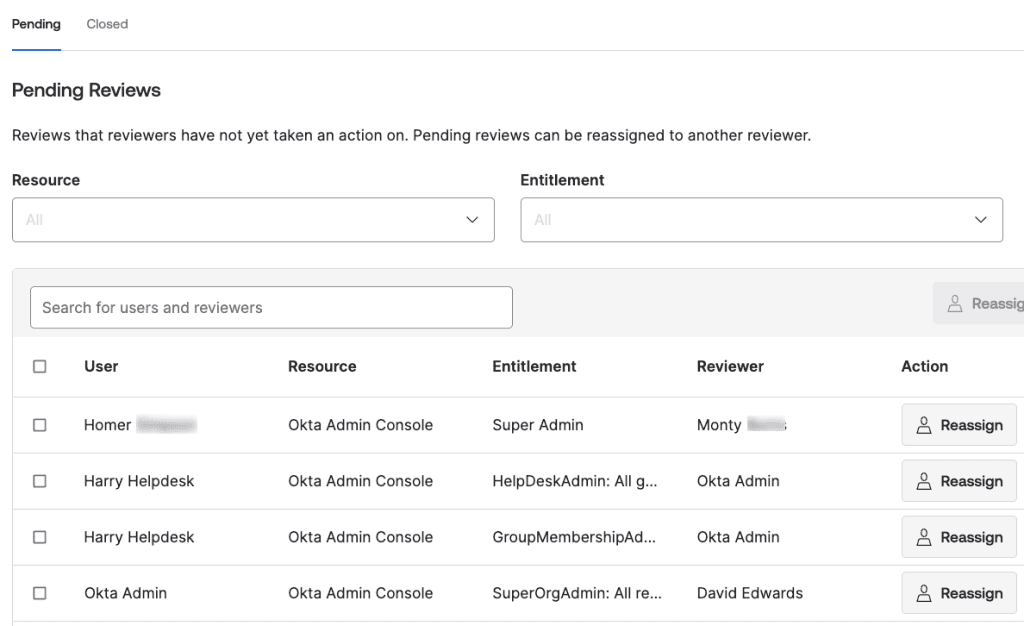Click the Action column header
Screen dimensions: 1024x626
[925, 366]
